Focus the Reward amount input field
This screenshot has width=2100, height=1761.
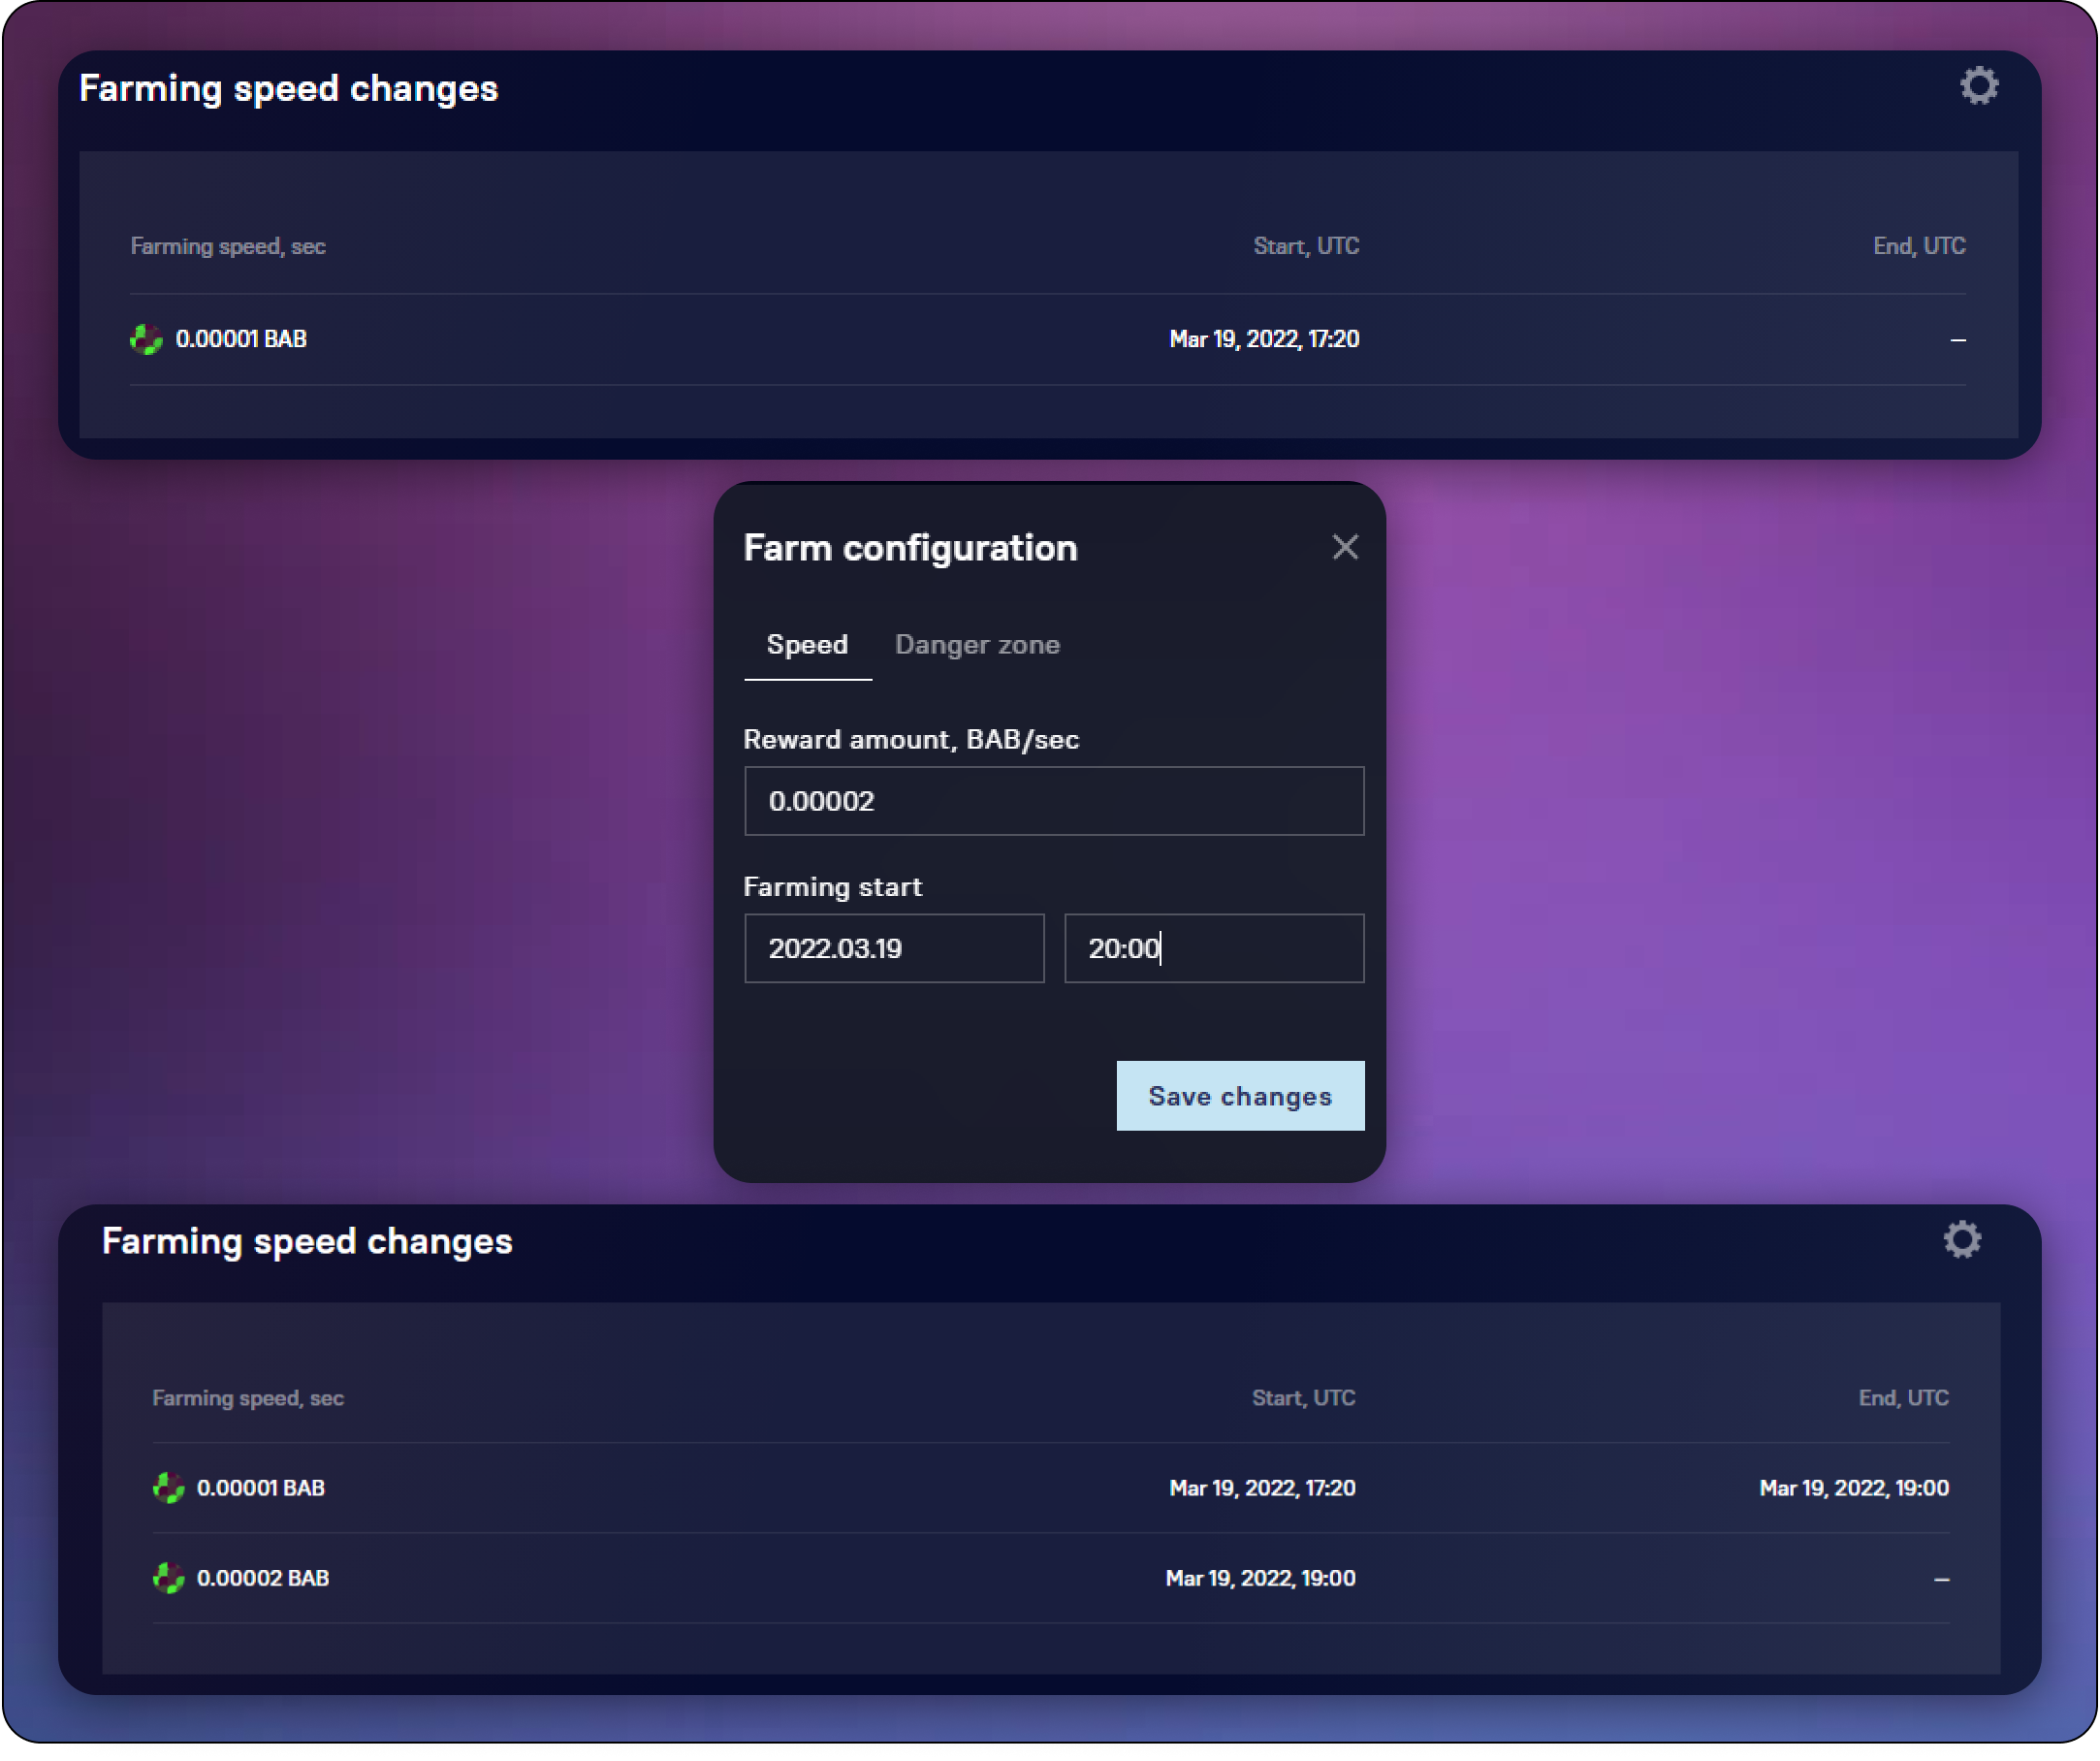pyautogui.click(x=1053, y=801)
